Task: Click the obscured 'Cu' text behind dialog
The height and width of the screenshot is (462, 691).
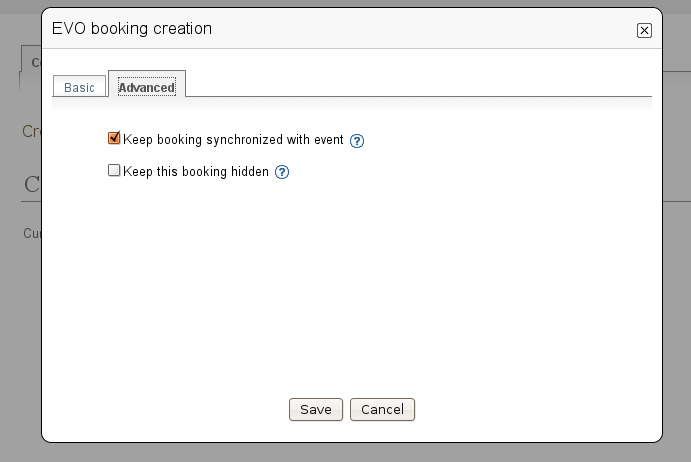Action: click(32, 233)
